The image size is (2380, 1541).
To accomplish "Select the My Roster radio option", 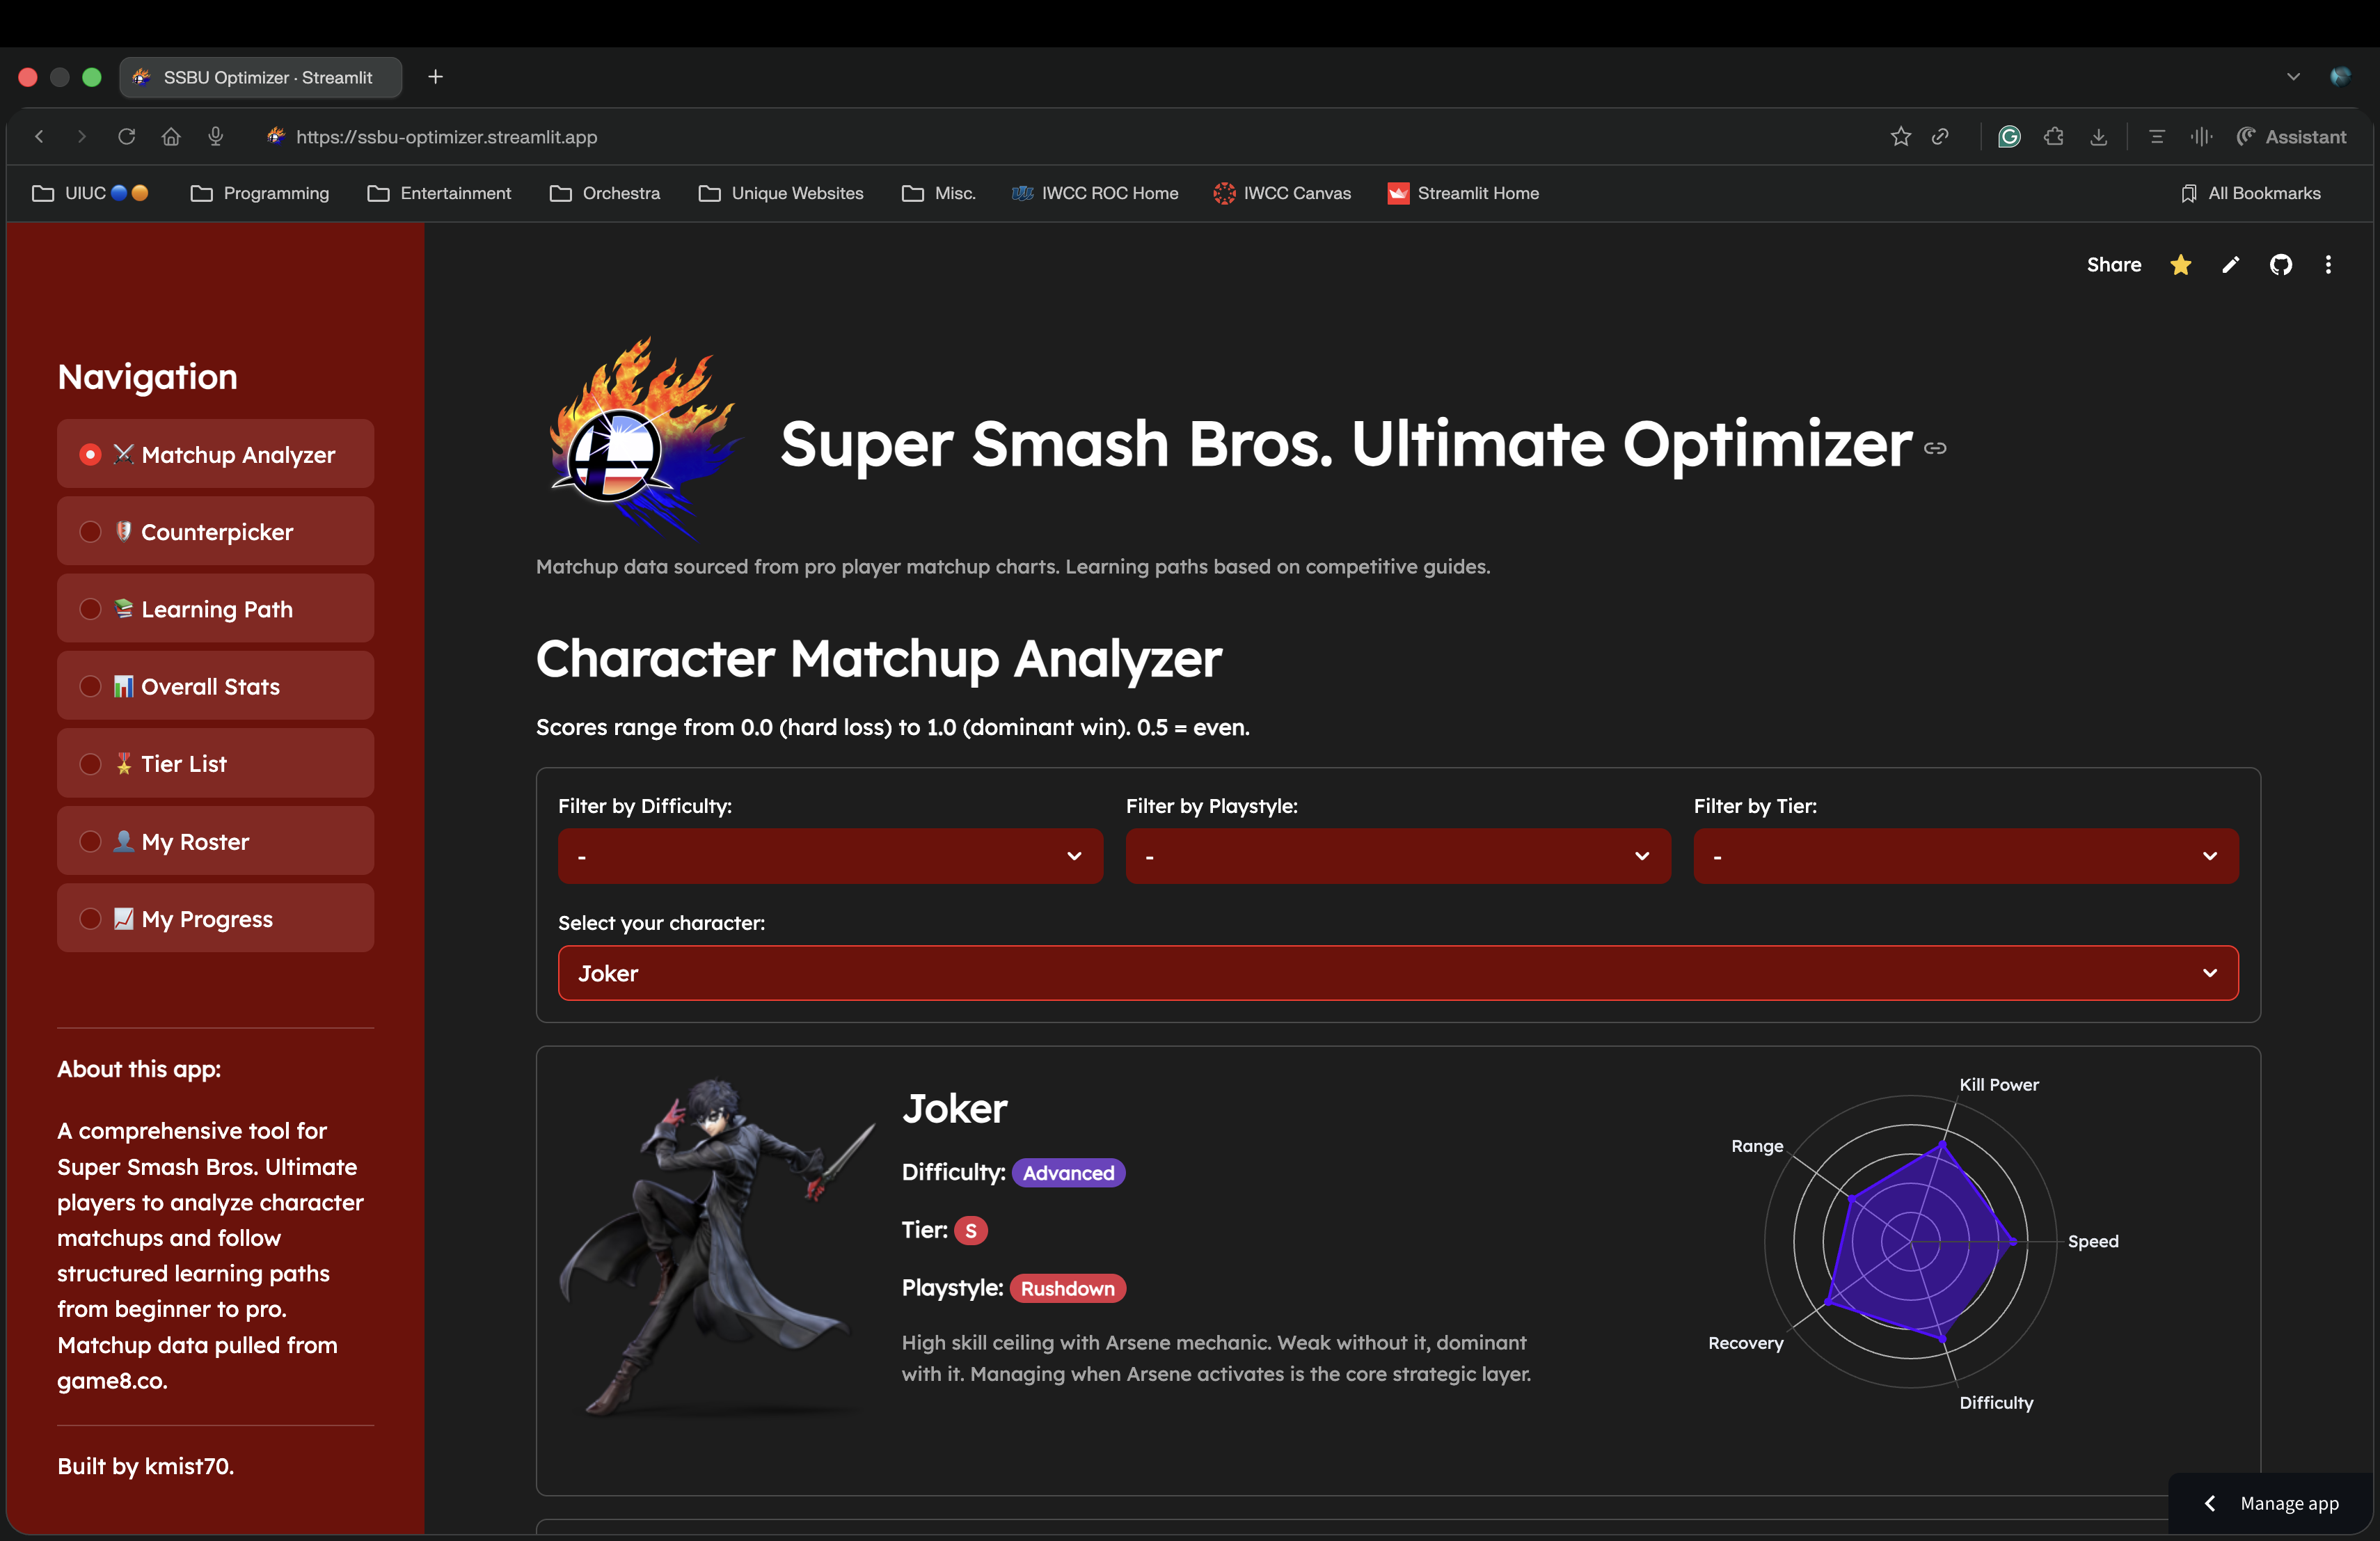I will click(215, 842).
